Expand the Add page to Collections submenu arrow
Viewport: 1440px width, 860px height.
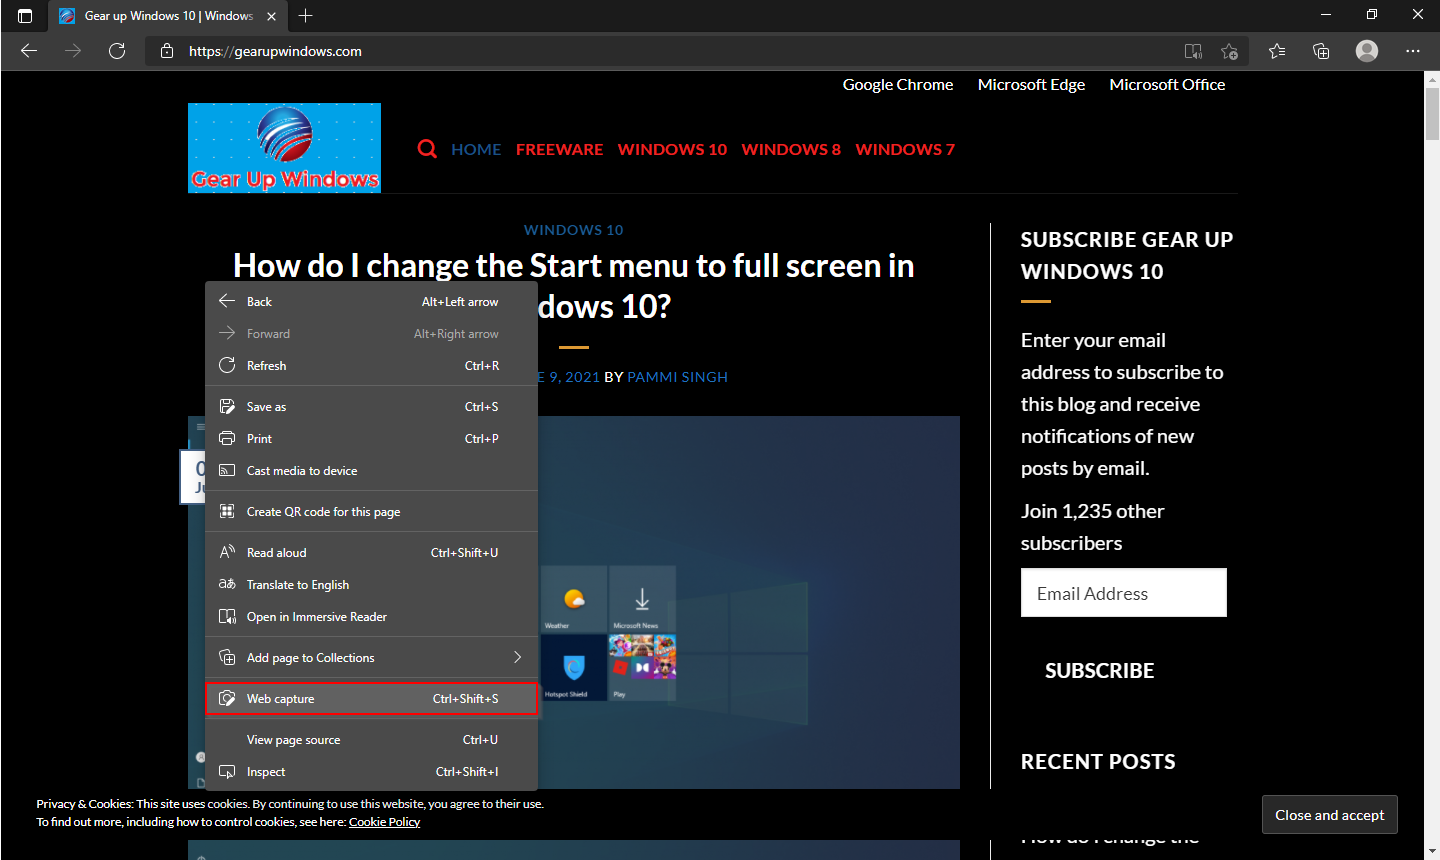click(517, 658)
